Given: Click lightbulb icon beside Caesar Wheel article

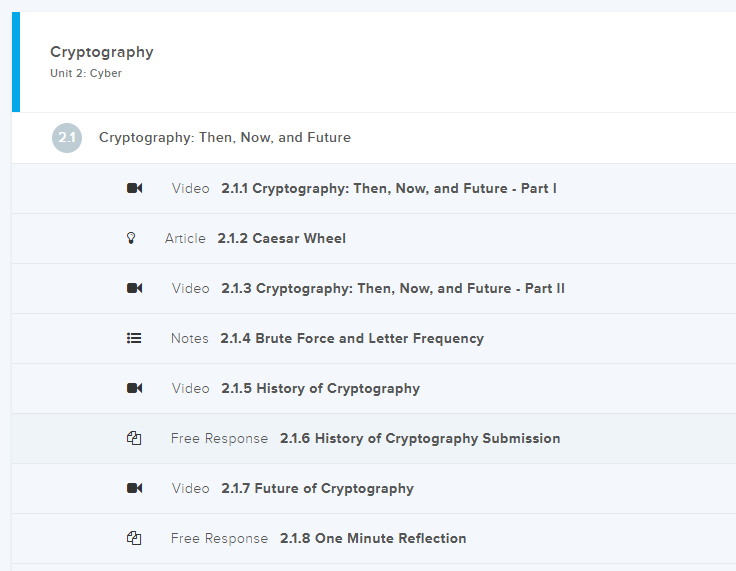Looking at the screenshot, I should tap(130, 238).
